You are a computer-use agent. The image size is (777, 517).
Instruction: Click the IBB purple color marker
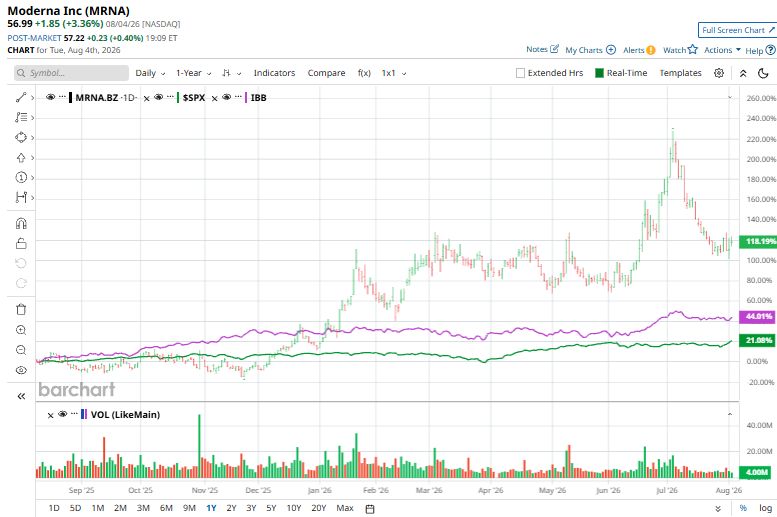point(246,98)
